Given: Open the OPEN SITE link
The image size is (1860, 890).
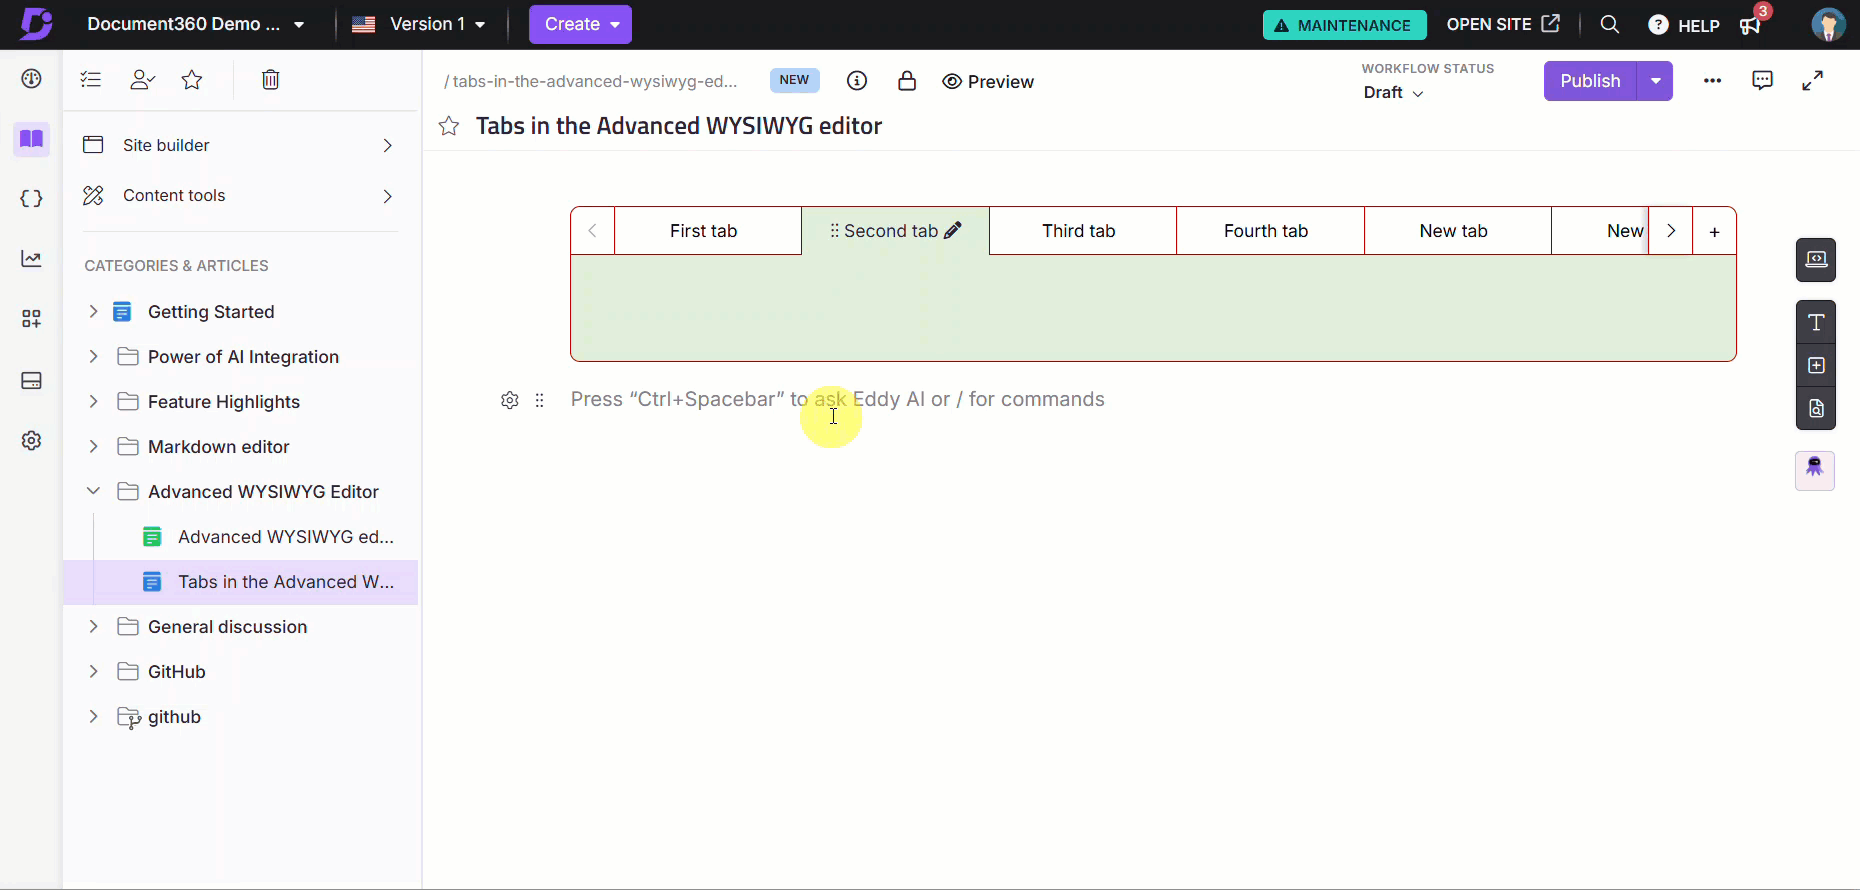Looking at the screenshot, I should [x=1503, y=24].
